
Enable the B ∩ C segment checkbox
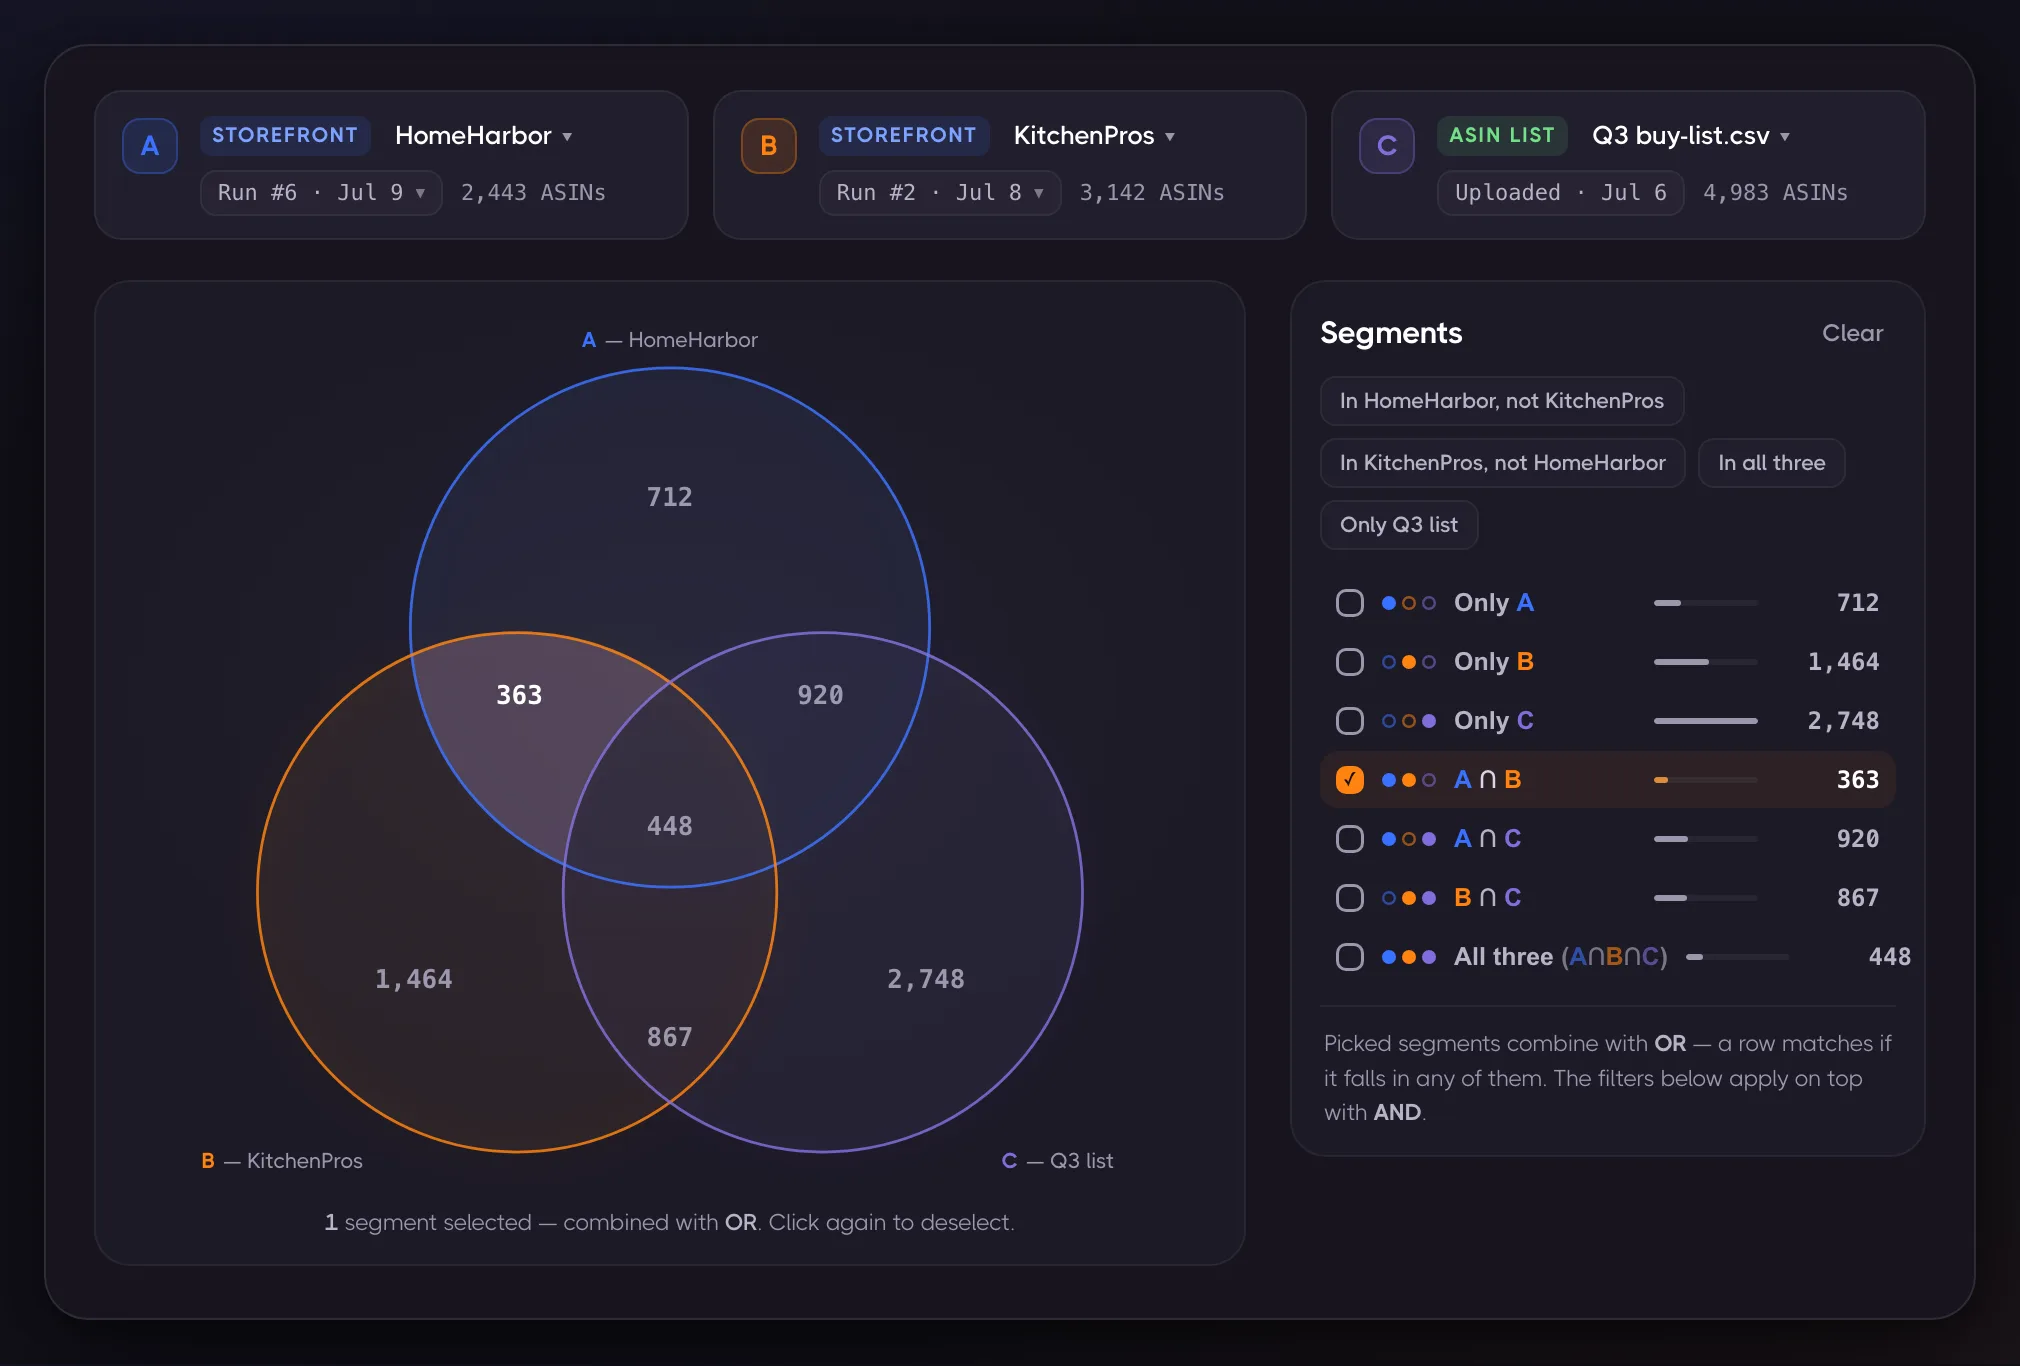tap(1350, 898)
